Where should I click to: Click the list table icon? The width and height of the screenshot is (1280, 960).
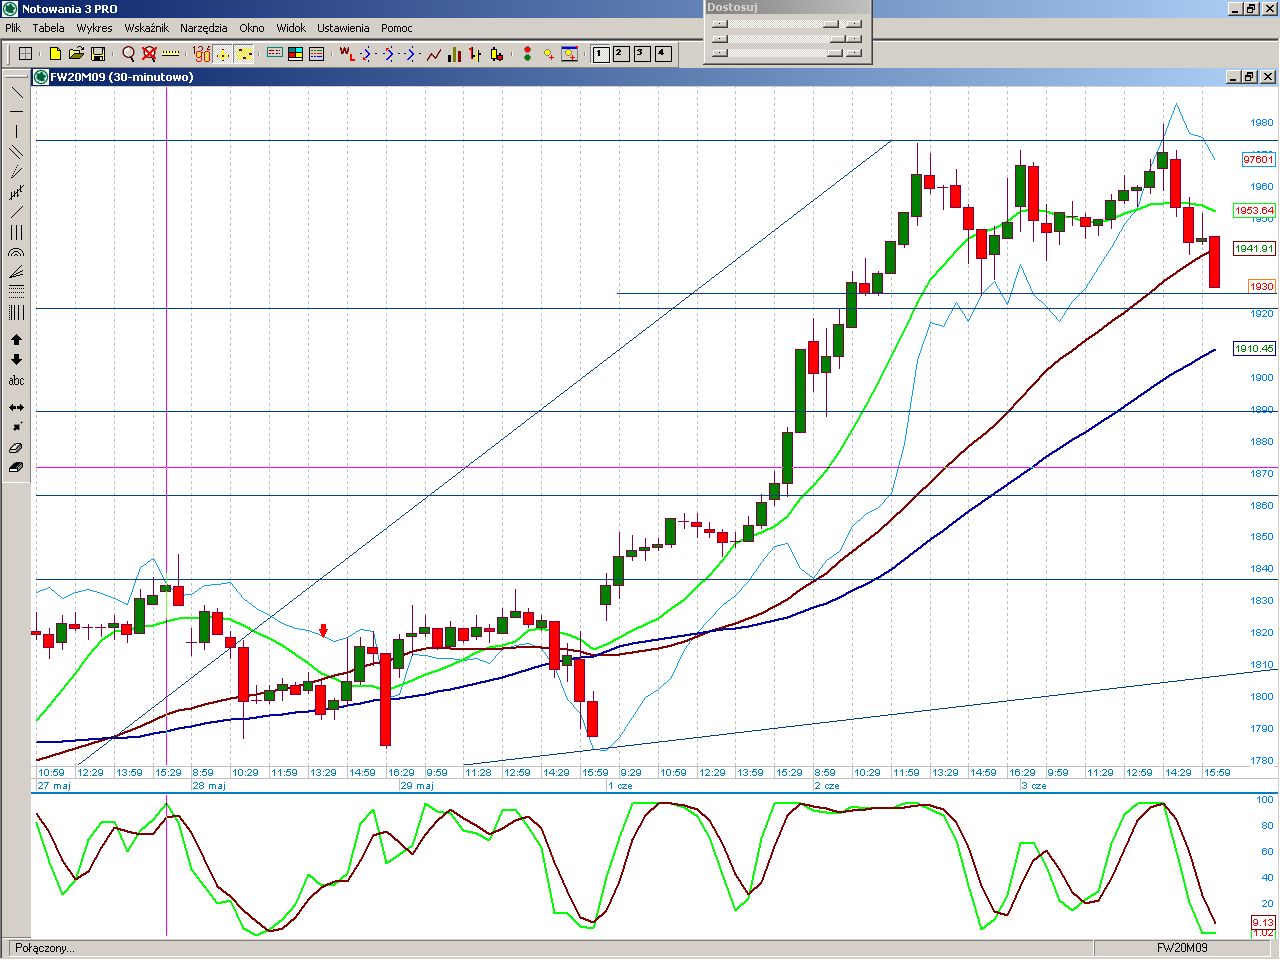tap(317, 54)
